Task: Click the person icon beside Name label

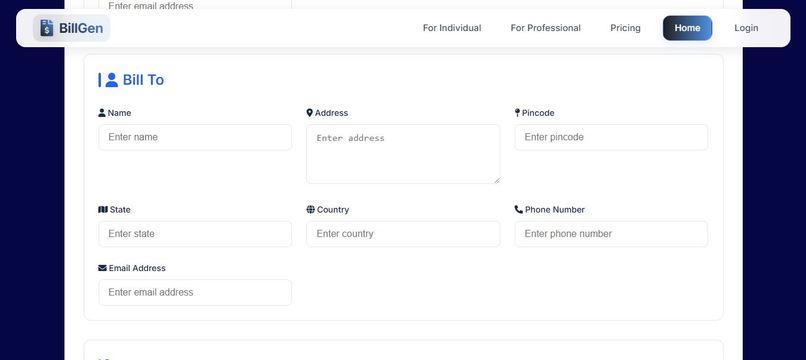Action: coord(102,113)
